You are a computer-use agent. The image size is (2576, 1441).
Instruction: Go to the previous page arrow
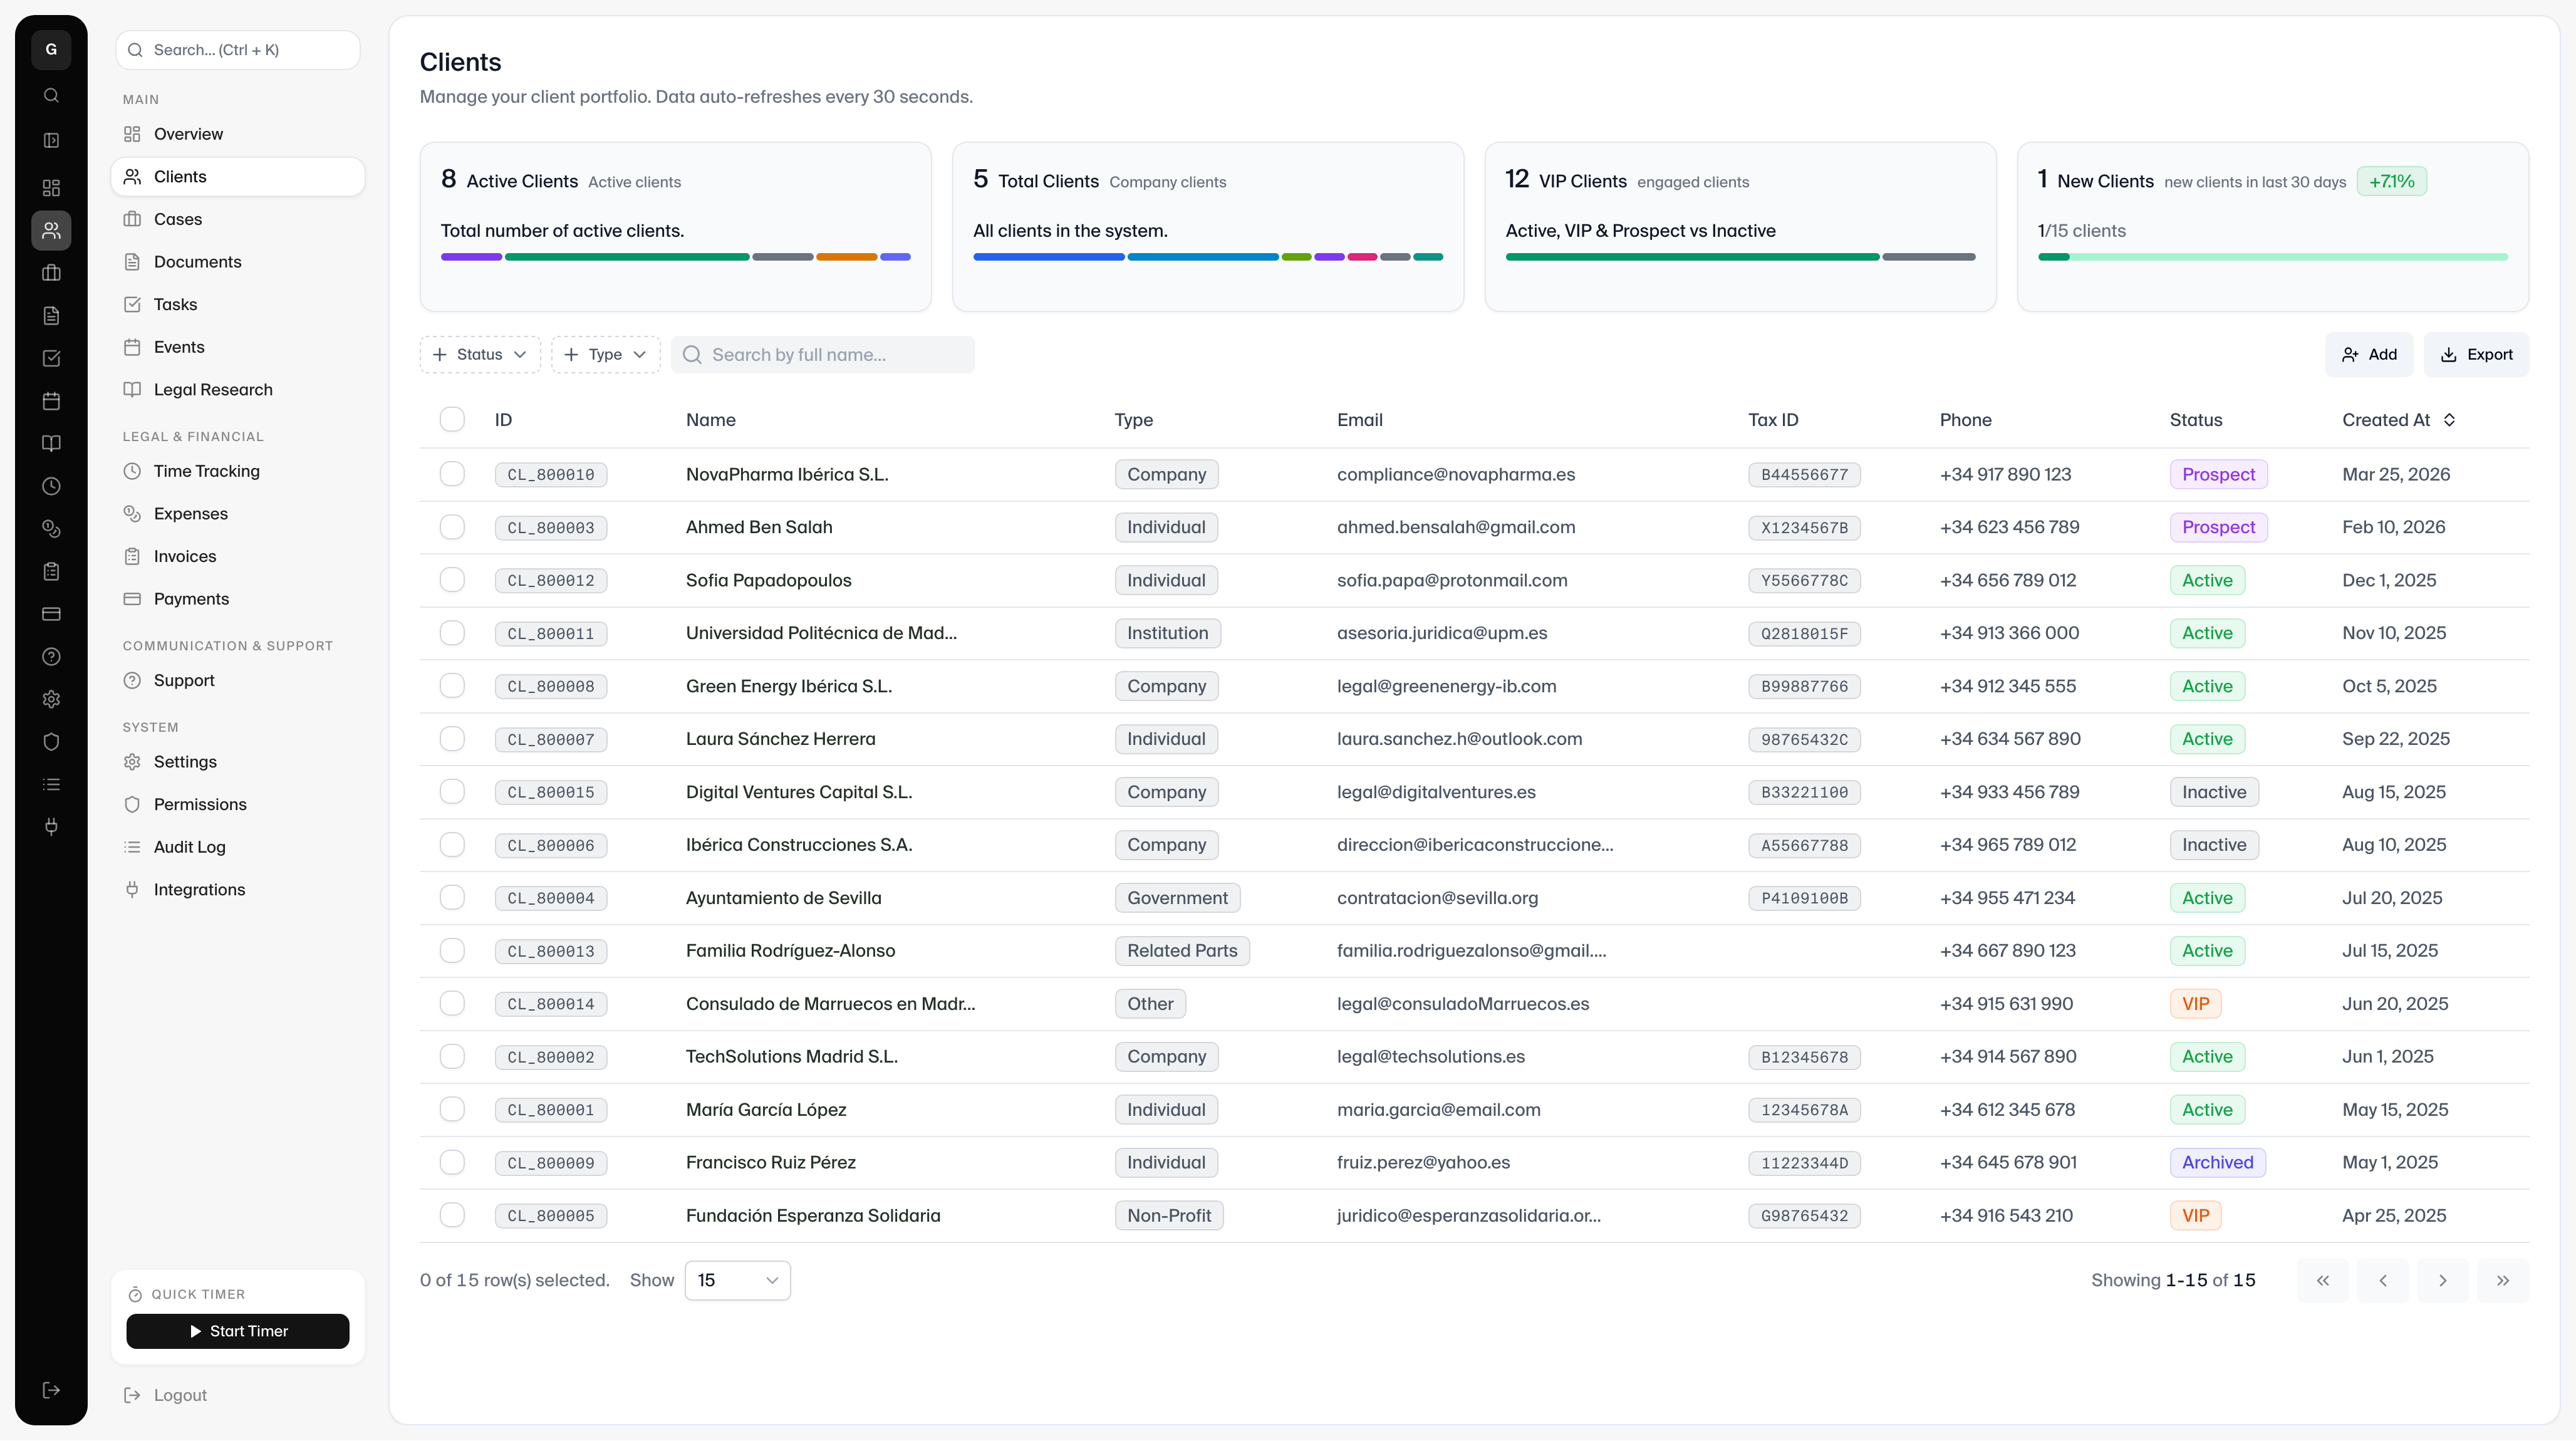click(2382, 1281)
